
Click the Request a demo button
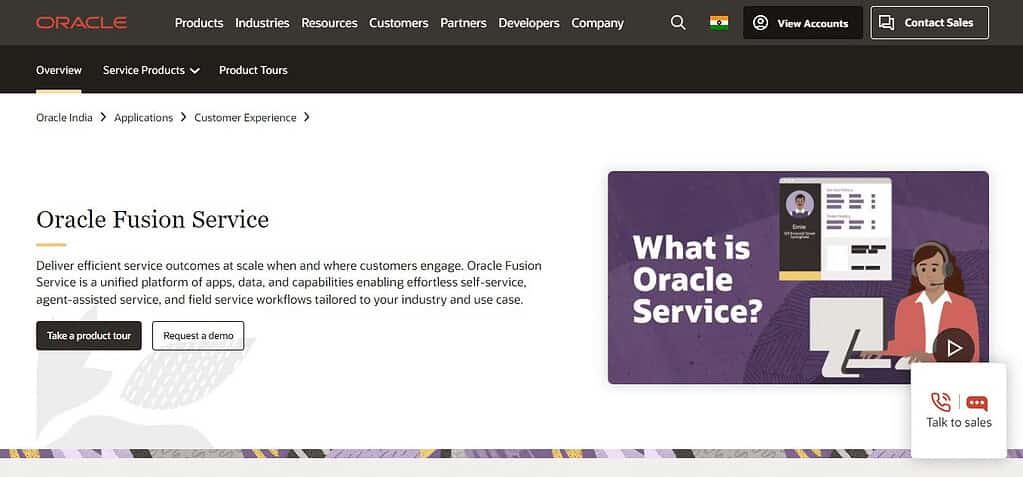click(198, 335)
